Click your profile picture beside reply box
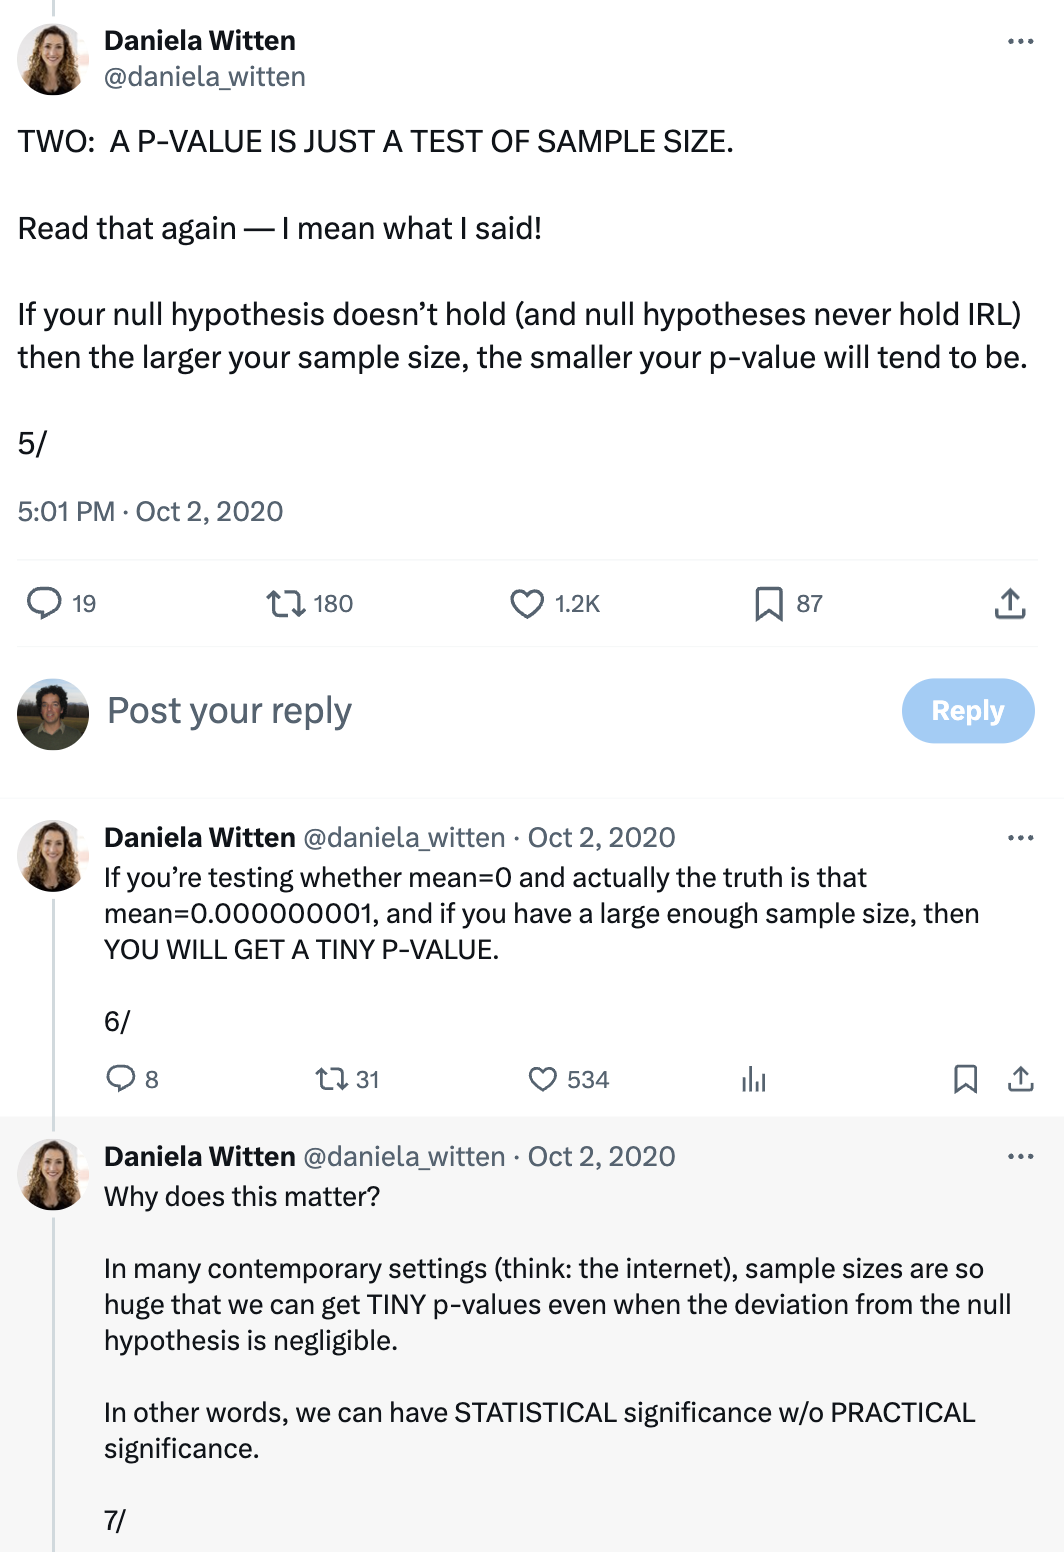Viewport: 1064px width, 1552px height. click(x=53, y=714)
